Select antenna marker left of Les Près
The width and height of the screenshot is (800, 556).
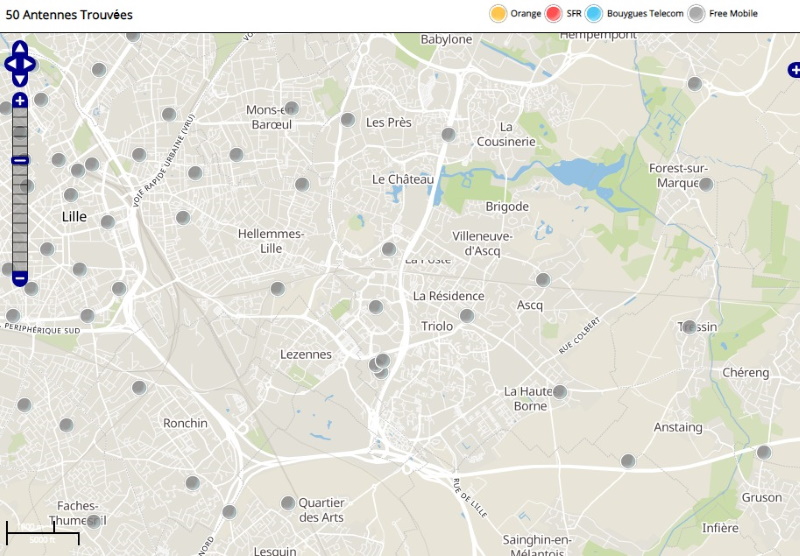[x=348, y=120]
